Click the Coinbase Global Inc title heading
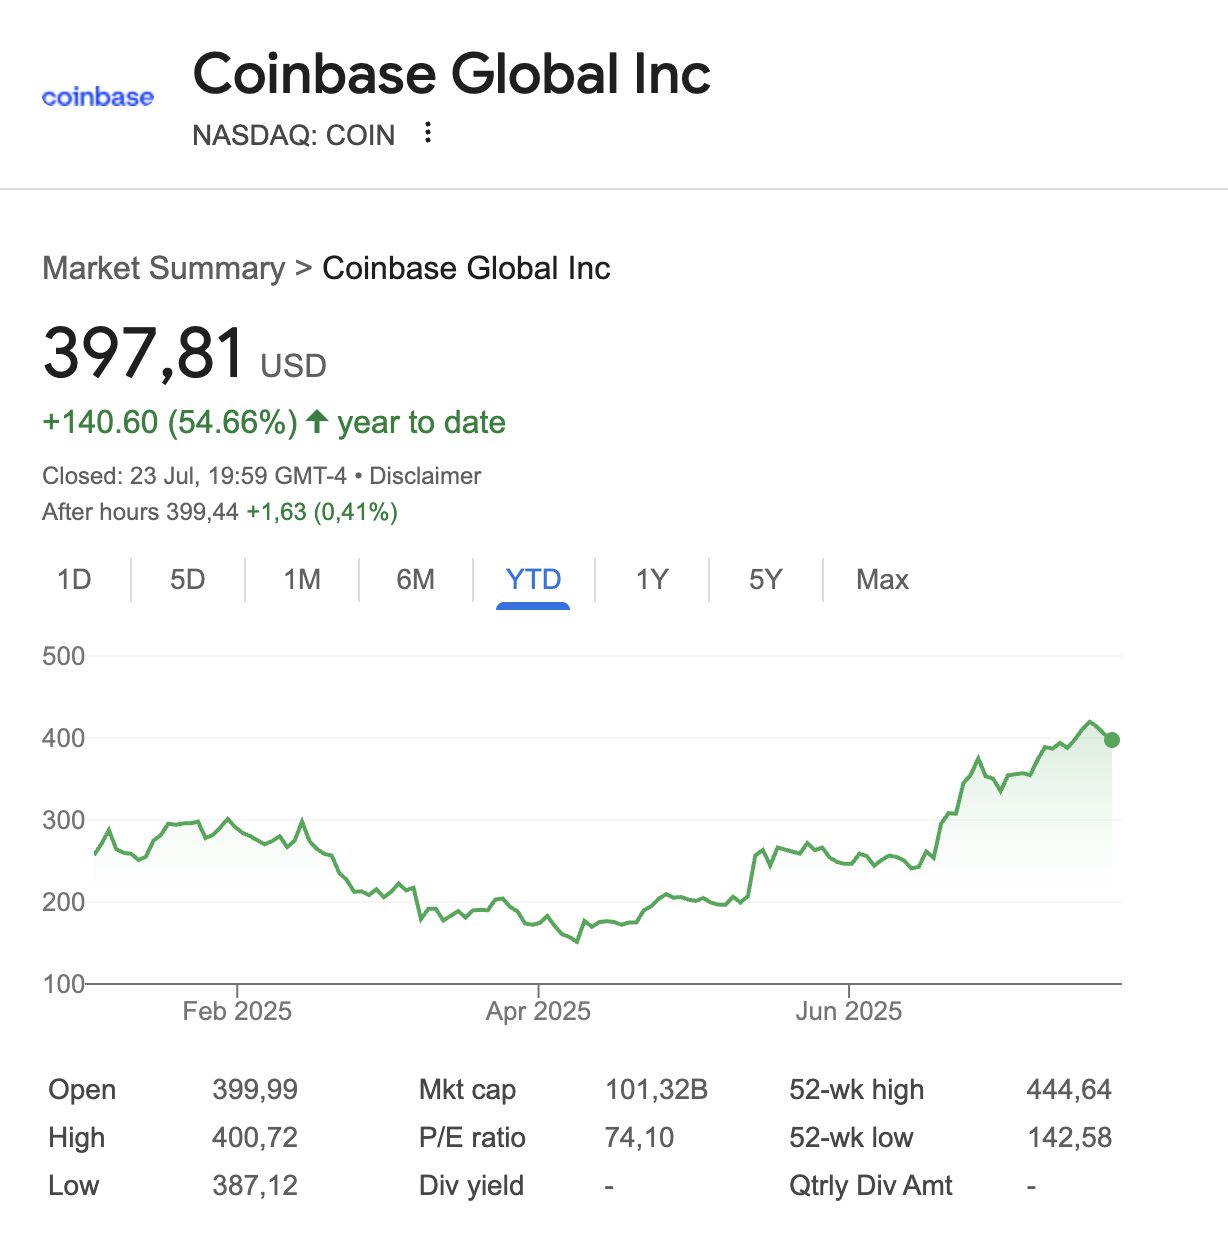Viewport: 1228px width, 1238px height. [451, 74]
